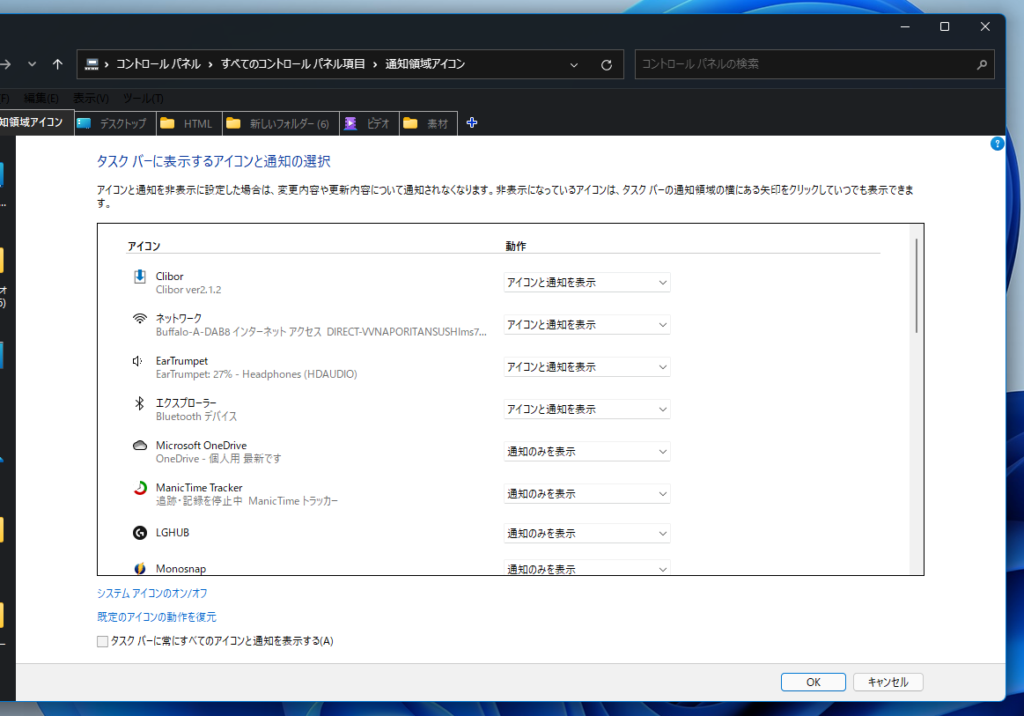1024x716 pixels.
Task: Go to コントロール パネル in the breadcrumb
Action: (x=158, y=64)
